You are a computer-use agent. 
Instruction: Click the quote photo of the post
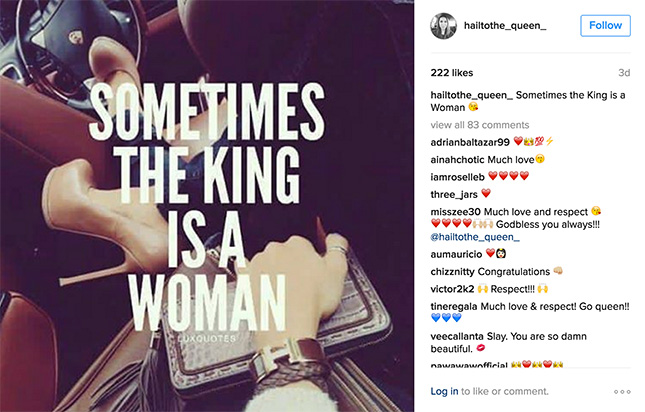click(209, 206)
